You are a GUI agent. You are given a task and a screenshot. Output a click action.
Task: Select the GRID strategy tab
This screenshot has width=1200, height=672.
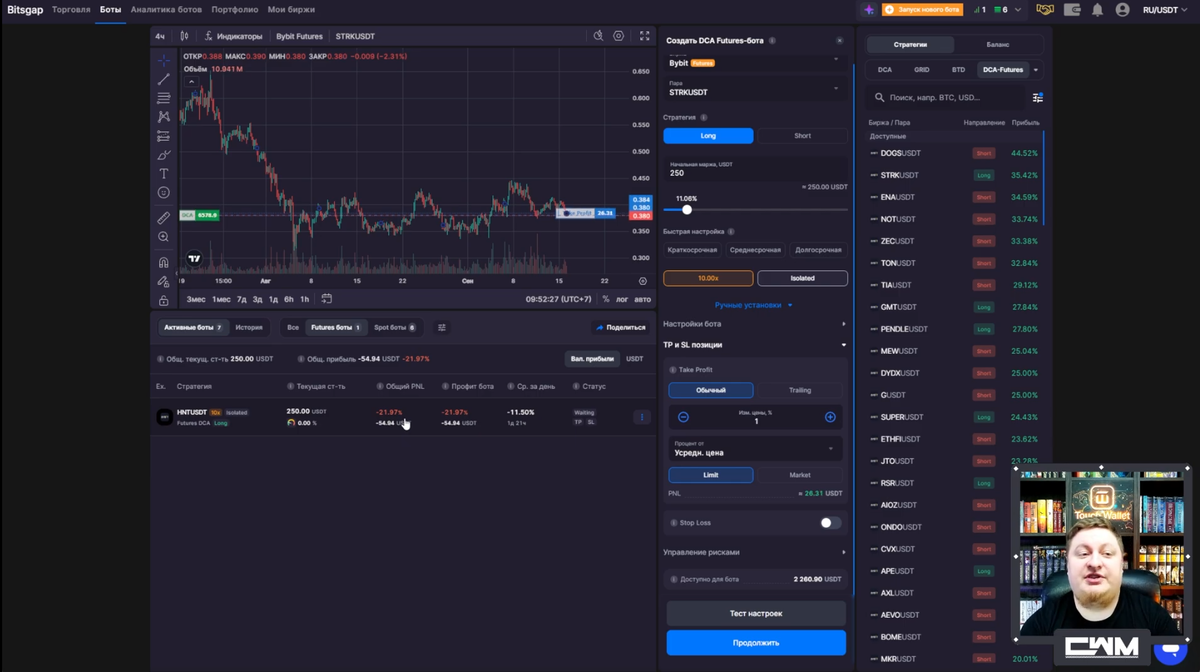[922, 70]
